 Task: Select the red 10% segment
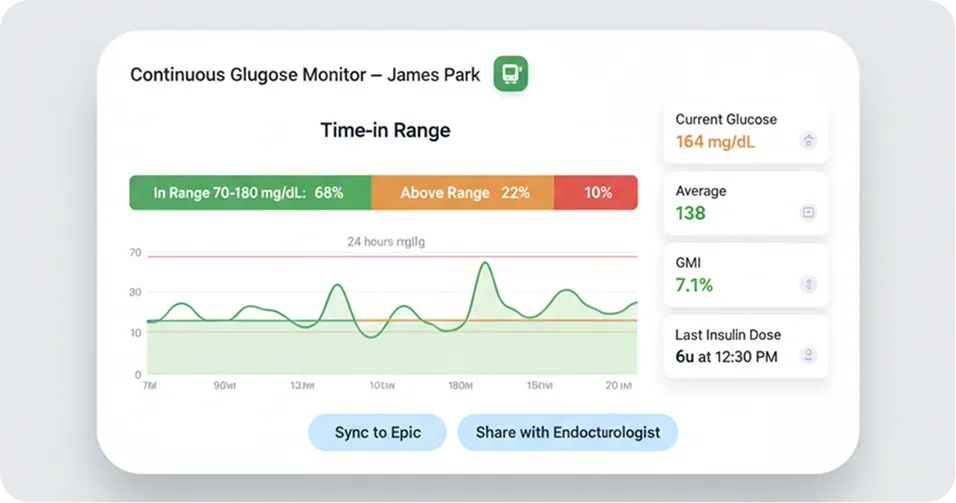[596, 193]
